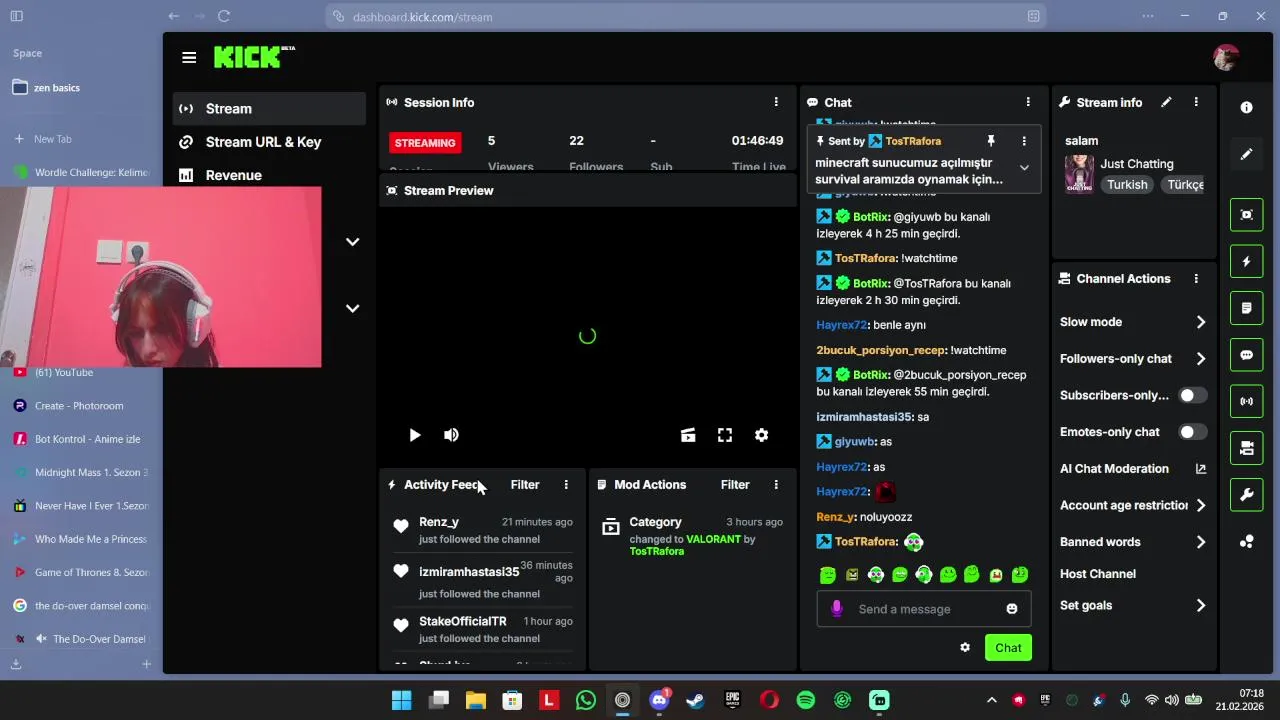The height and width of the screenshot is (720, 1280).
Task: Edit Stream info with pencil icon
Action: click(1166, 102)
